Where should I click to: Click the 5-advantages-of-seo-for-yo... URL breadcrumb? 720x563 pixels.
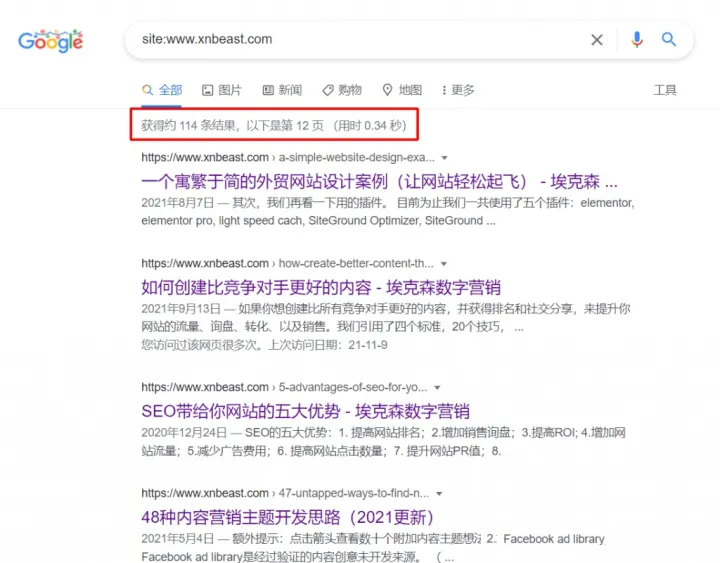pyautogui.click(x=284, y=388)
